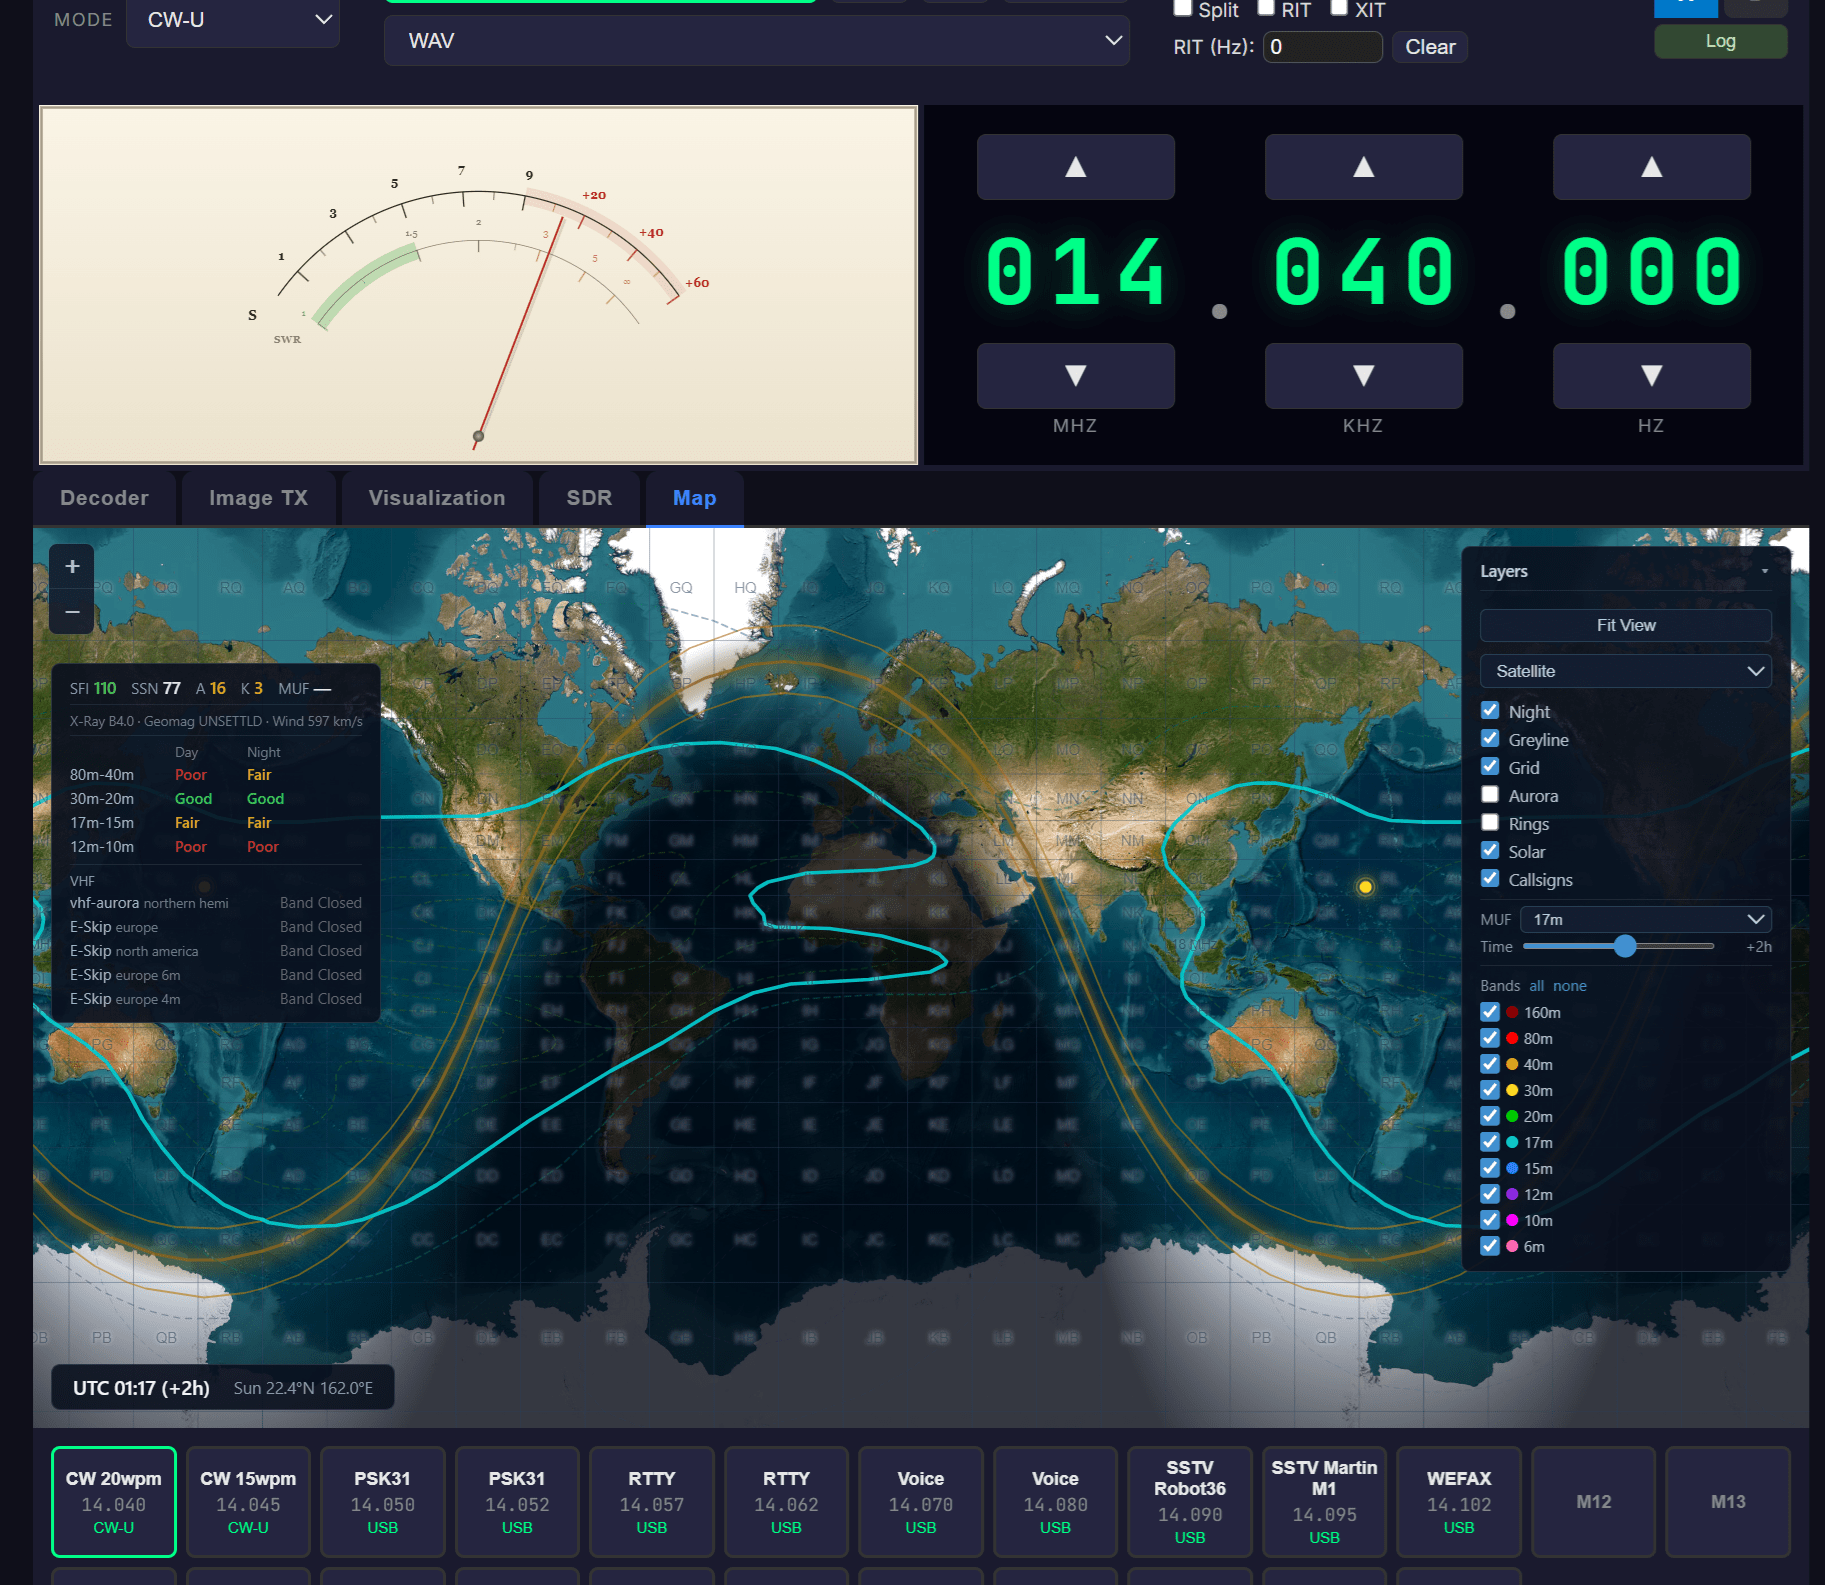Select the Map tab

(694, 498)
